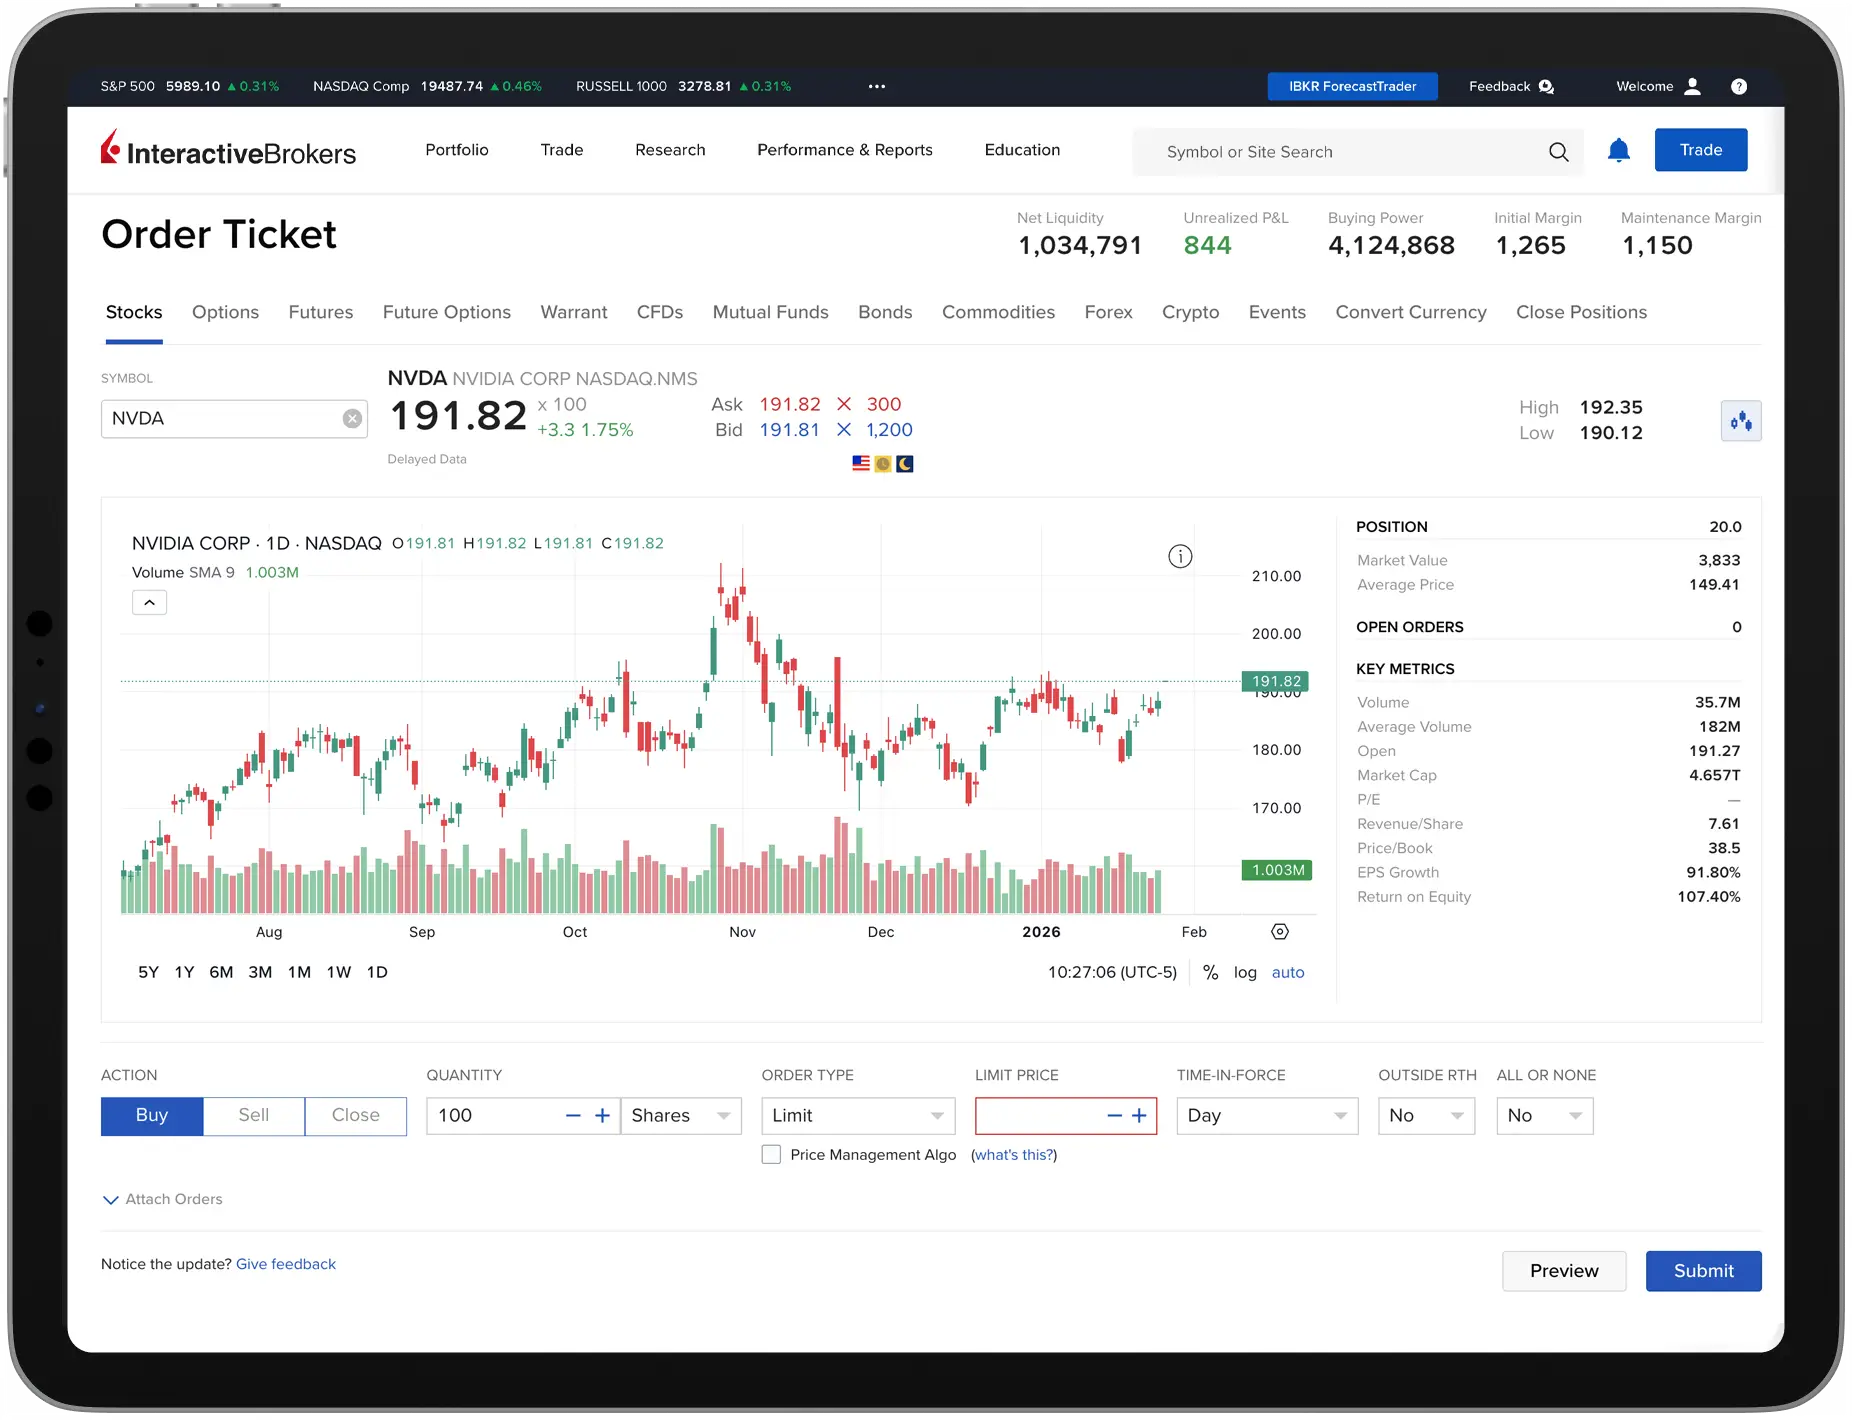
Task: Decrease limit price with minus icon
Action: (x=1114, y=1116)
